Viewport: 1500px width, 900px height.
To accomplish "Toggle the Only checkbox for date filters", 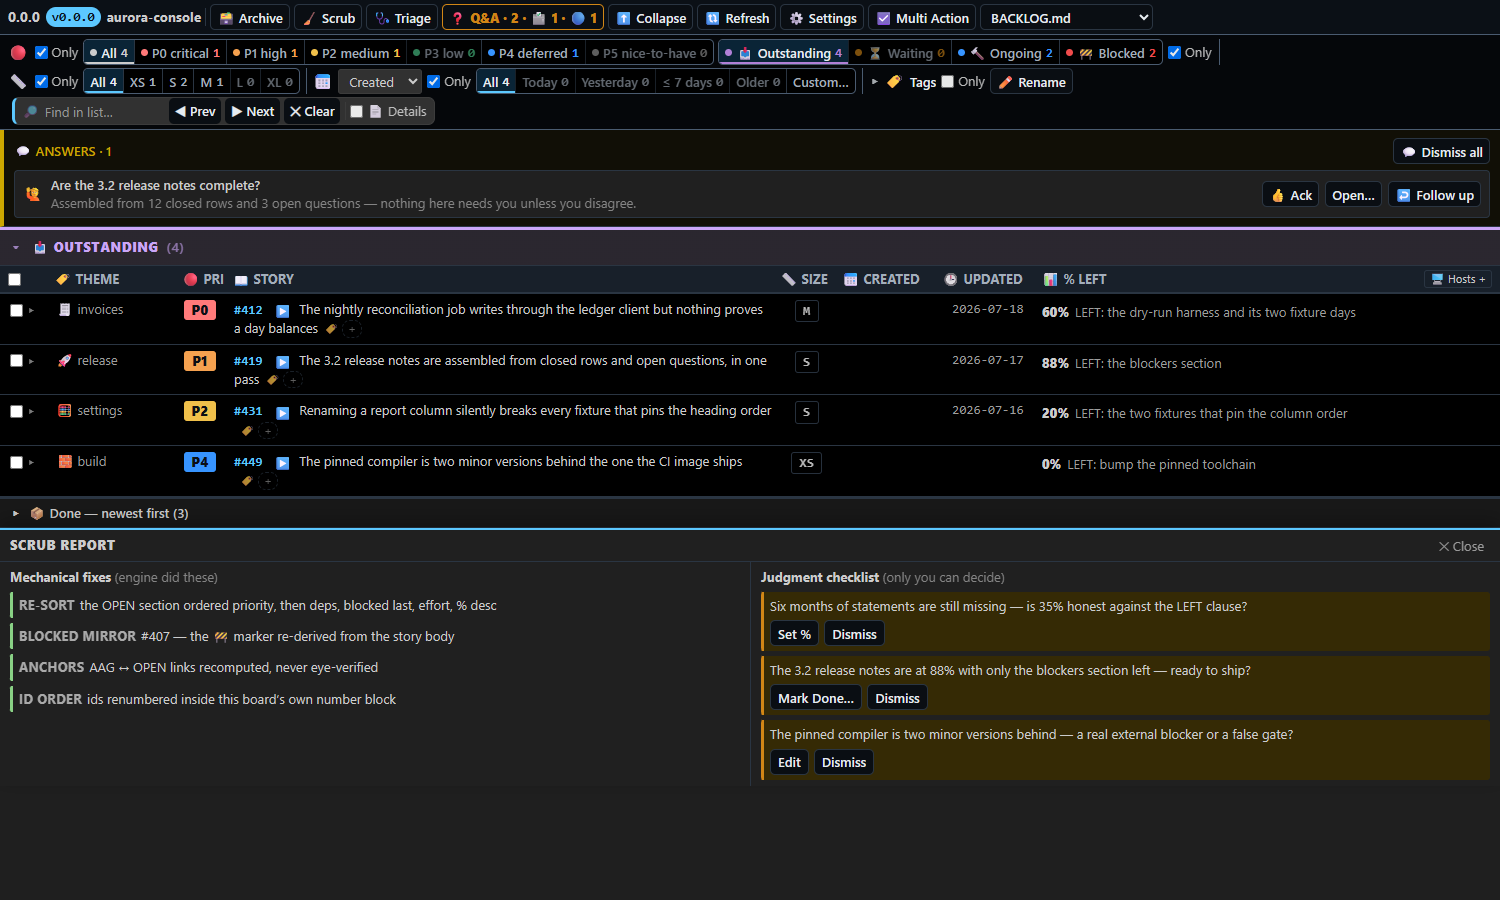I will pos(434,82).
